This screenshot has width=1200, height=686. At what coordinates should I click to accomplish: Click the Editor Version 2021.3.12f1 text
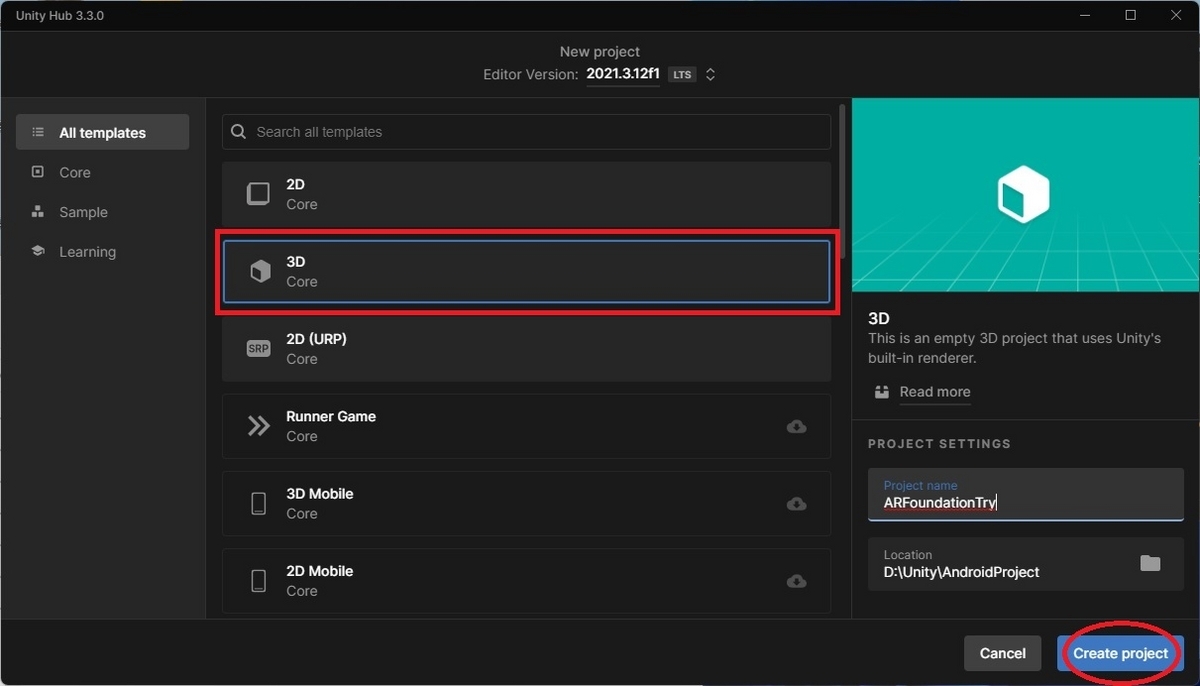pyautogui.click(x=623, y=74)
